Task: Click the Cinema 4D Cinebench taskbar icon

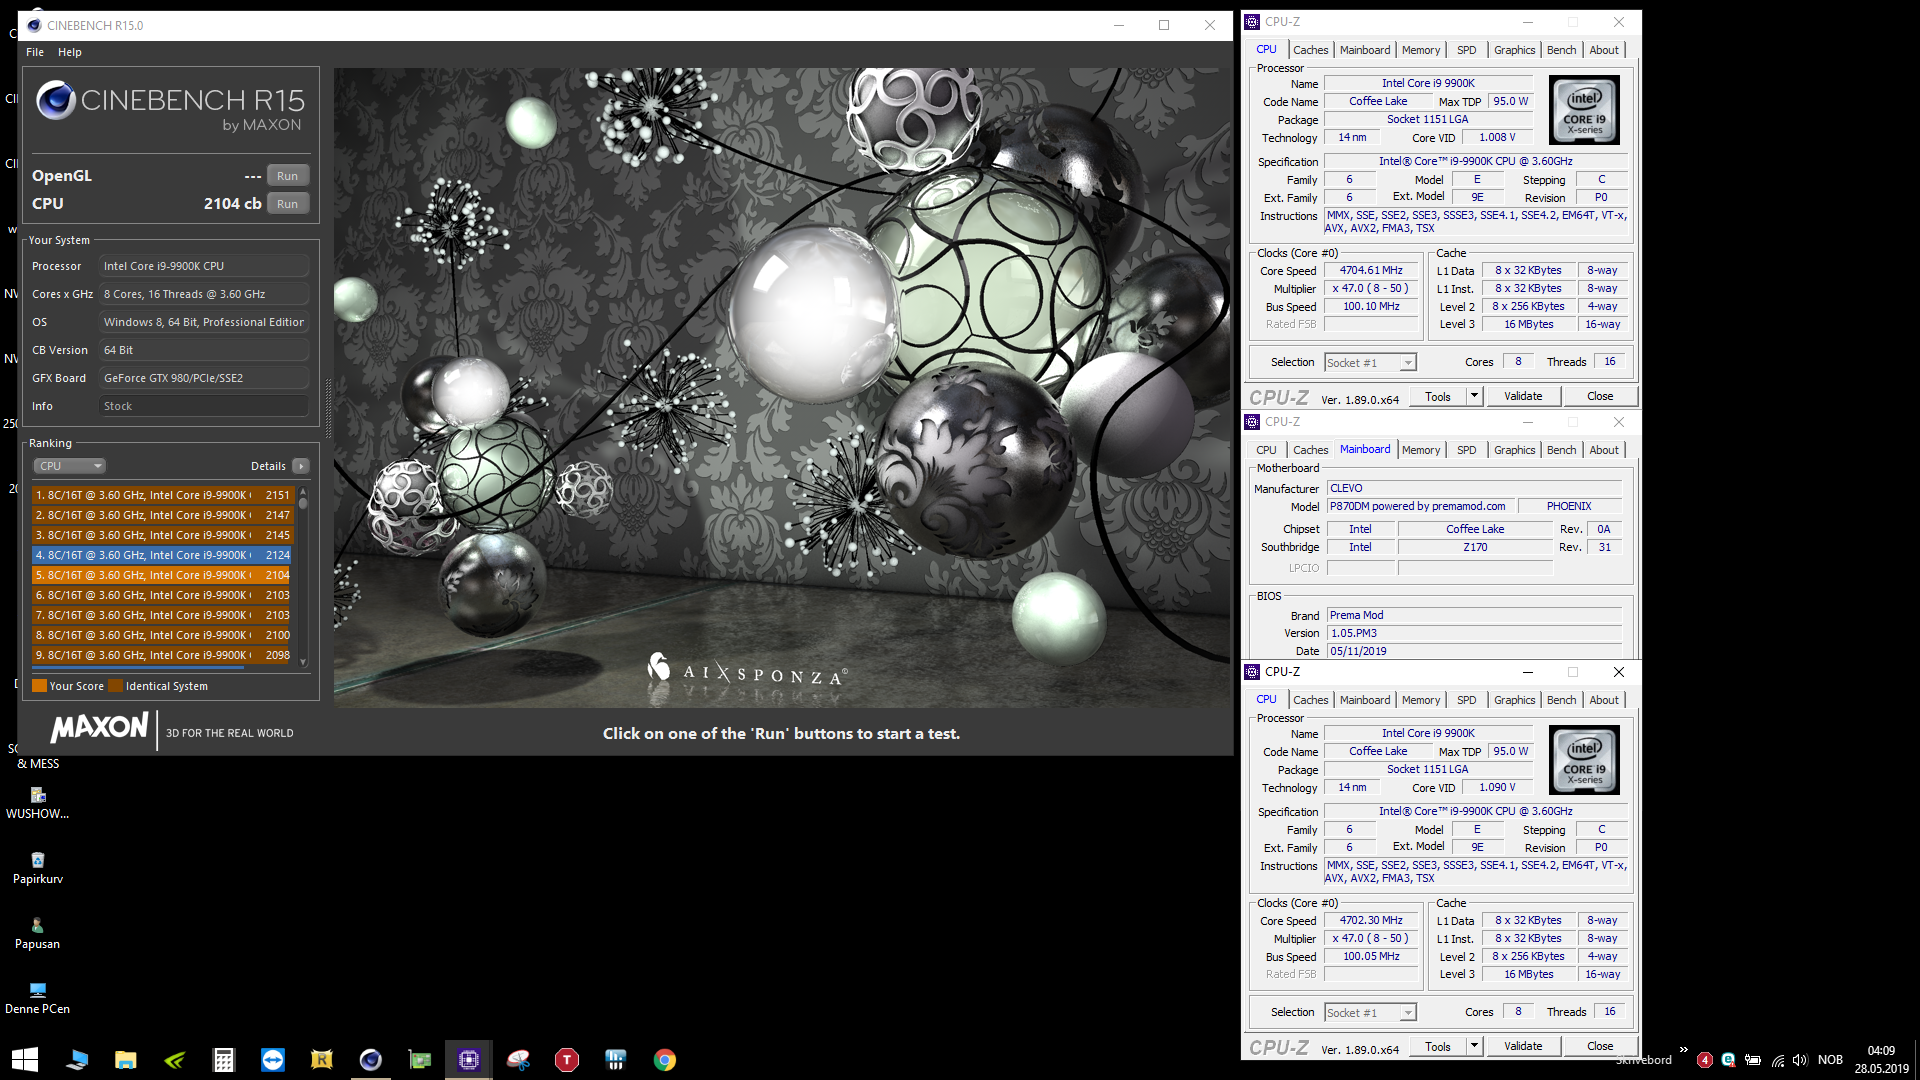Action: (x=370, y=1060)
